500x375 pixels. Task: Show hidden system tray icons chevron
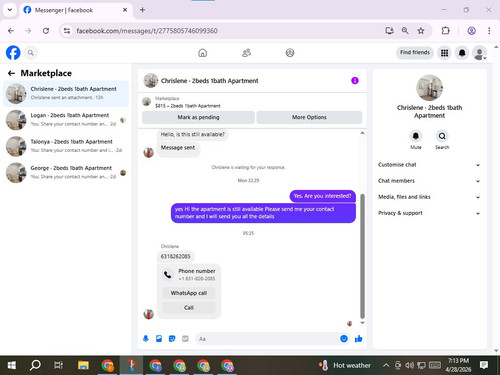click(x=386, y=365)
